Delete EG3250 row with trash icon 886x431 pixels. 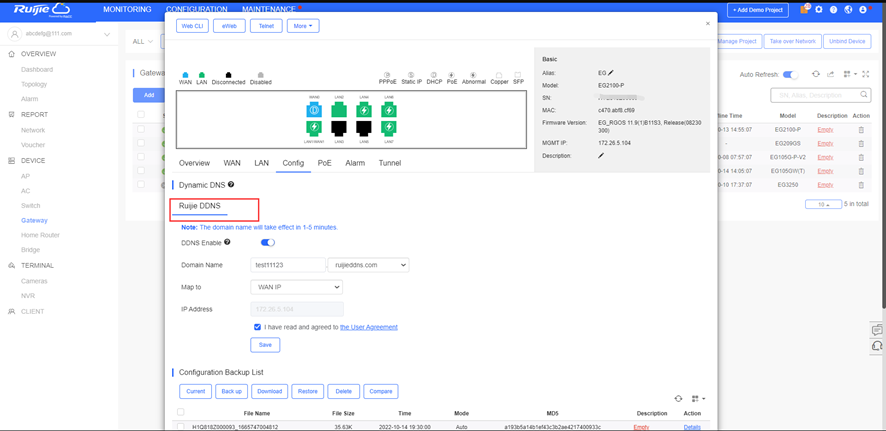[861, 185]
